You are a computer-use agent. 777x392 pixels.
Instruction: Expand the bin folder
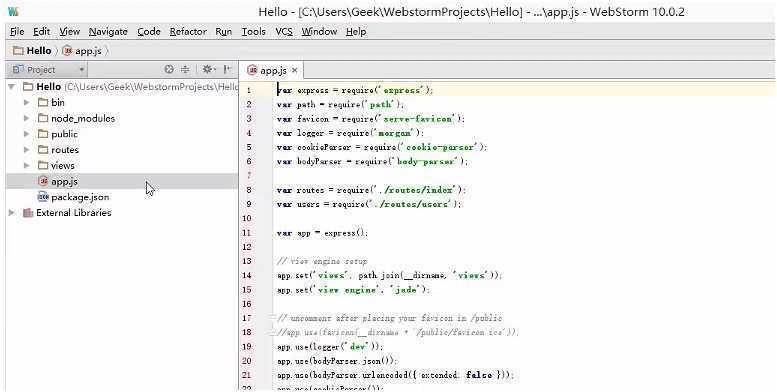point(27,103)
